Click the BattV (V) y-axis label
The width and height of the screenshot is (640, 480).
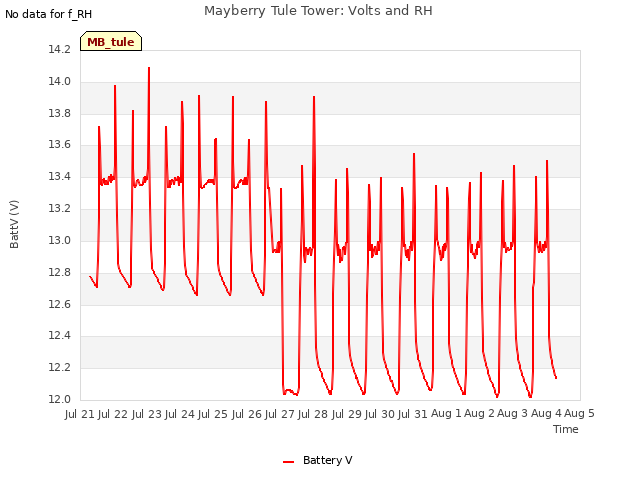point(14,224)
